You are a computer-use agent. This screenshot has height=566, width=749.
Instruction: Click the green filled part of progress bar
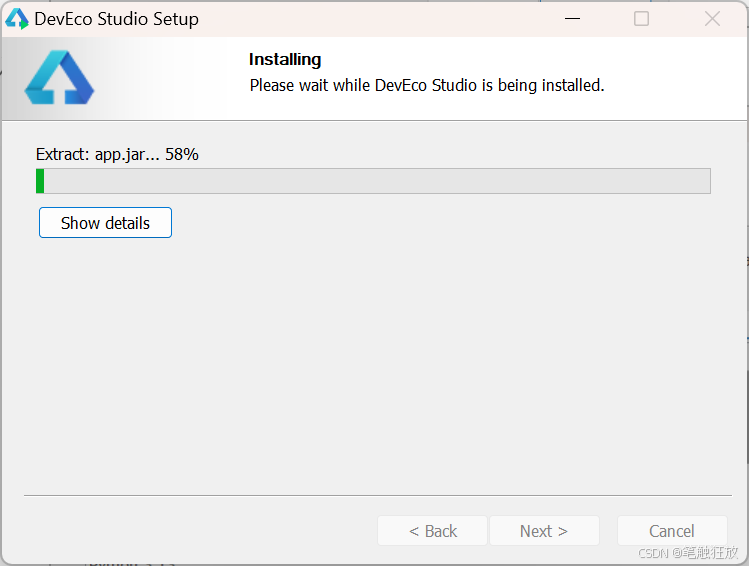pos(40,181)
